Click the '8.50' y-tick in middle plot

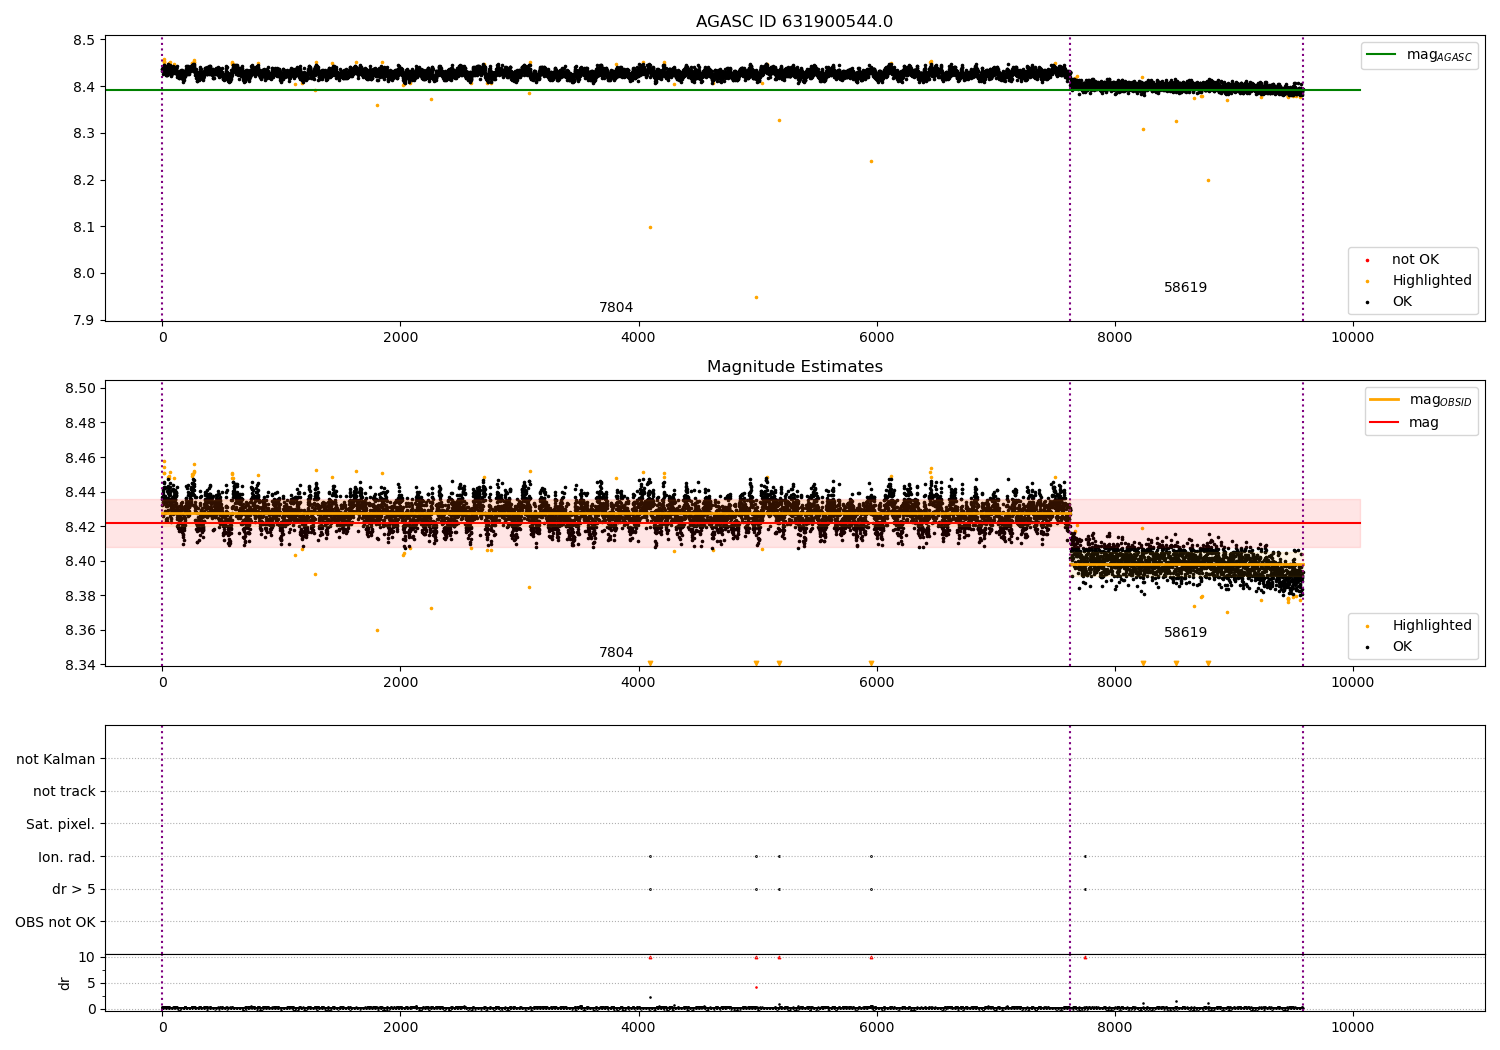pyautogui.click(x=80, y=389)
